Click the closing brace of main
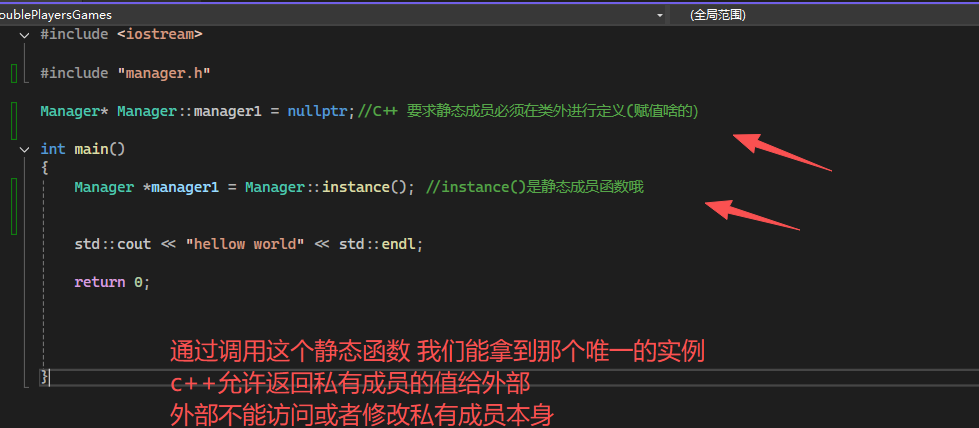 (x=44, y=377)
